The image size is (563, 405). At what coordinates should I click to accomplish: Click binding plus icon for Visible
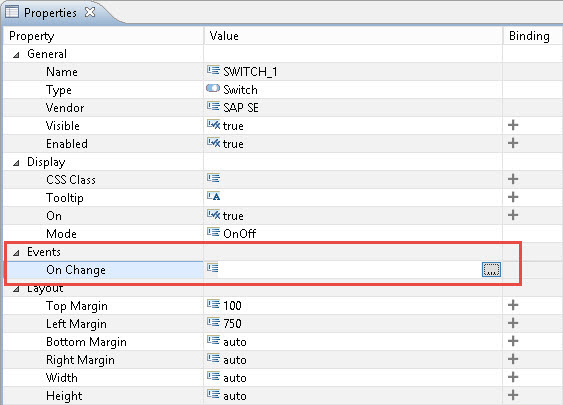(513, 125)
